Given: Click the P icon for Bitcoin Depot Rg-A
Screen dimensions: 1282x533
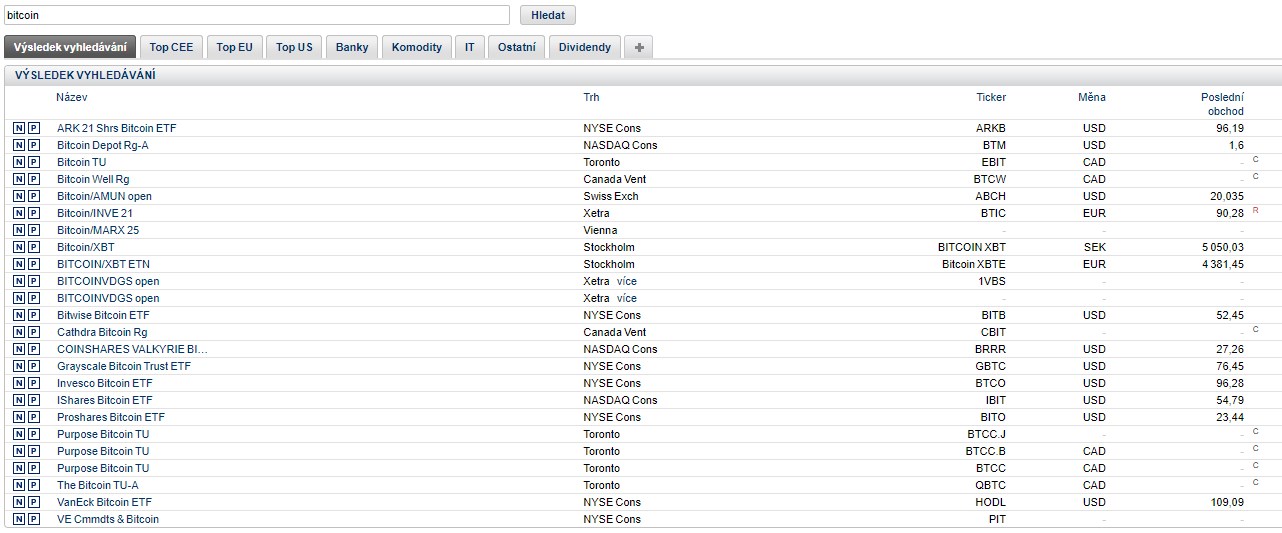Looking at the screenshot, I should [x=33, y=145].
